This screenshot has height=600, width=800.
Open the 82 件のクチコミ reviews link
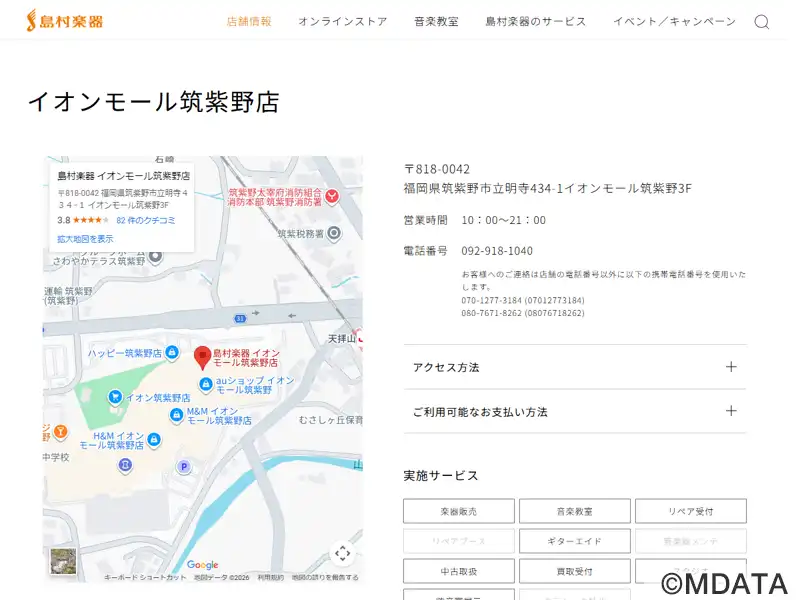[146, 220]
